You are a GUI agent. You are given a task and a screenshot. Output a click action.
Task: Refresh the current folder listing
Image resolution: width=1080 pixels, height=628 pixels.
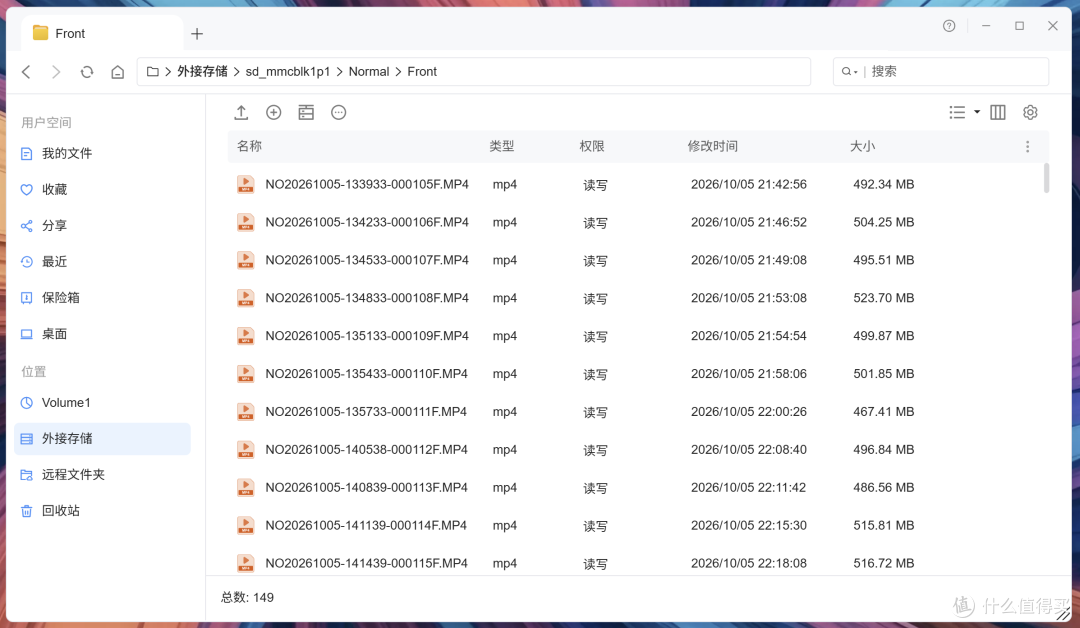[87, 72]
